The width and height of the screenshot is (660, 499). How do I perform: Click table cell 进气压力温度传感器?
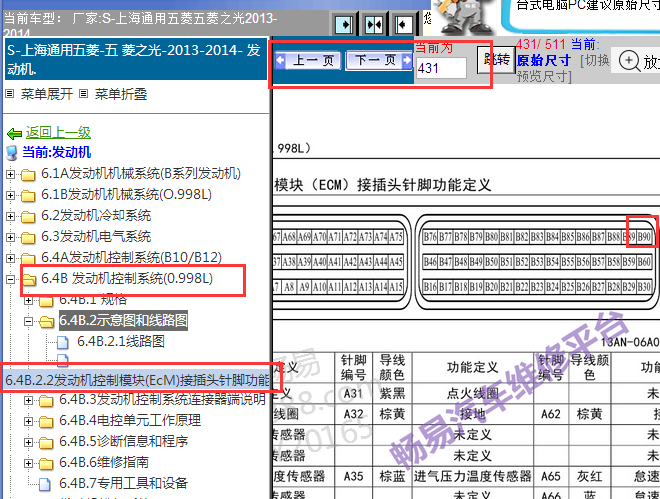[x=472, y=476]
